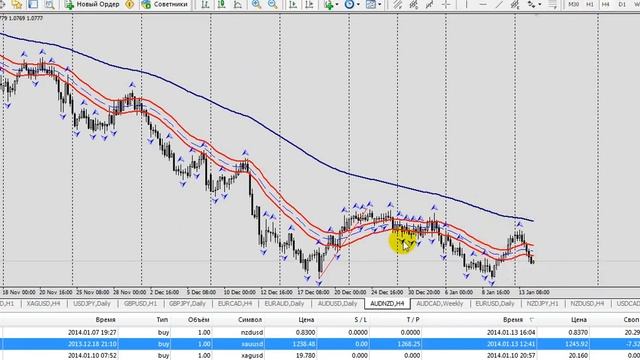640x360 pixels.
Task: Switch to the AUDUSD,Daily chart tab
Action: 338,304
